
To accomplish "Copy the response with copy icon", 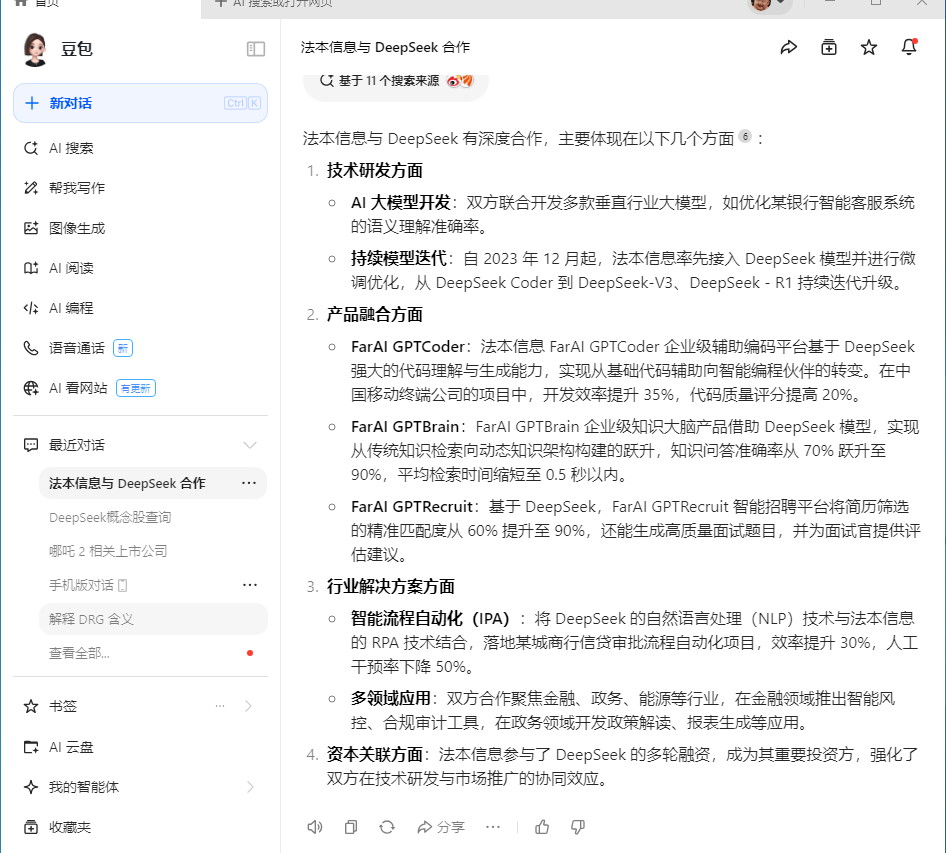I will [351, 827].
